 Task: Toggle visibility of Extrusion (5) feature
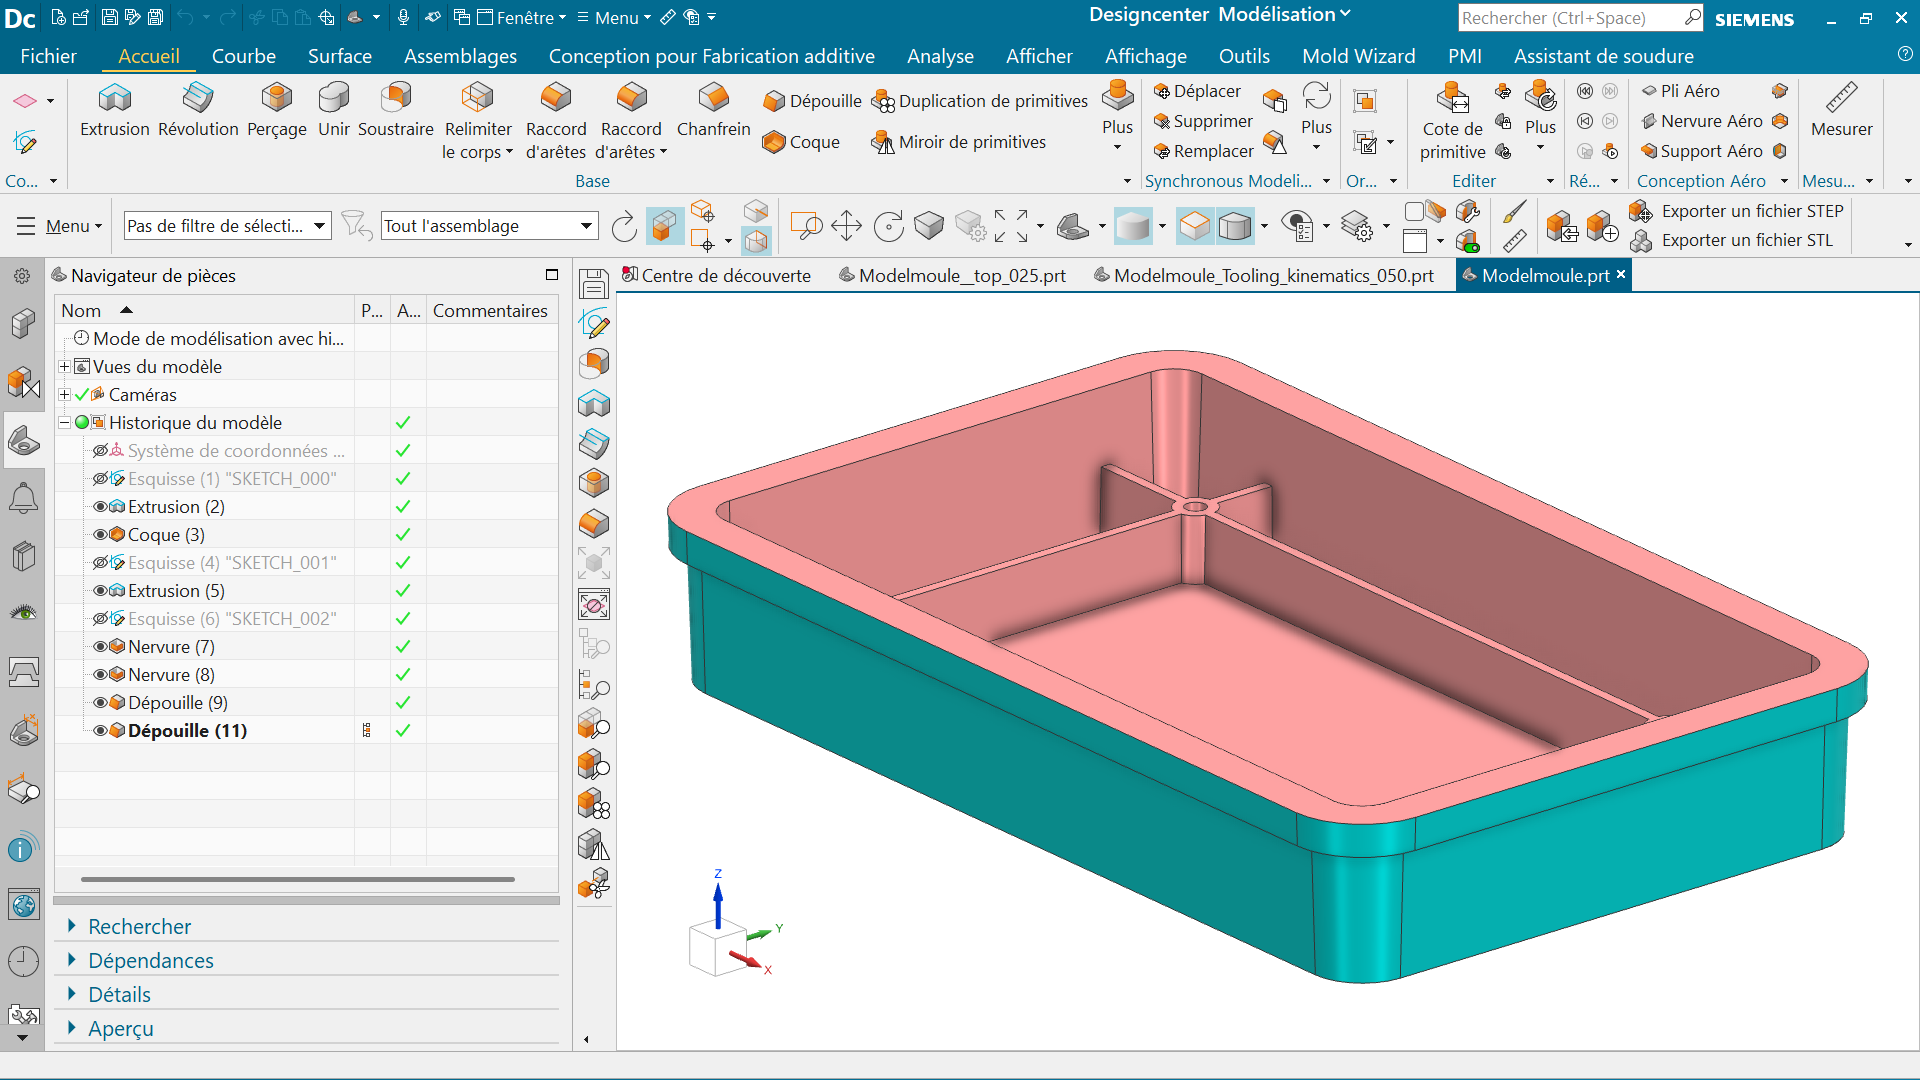coord(100,591)
